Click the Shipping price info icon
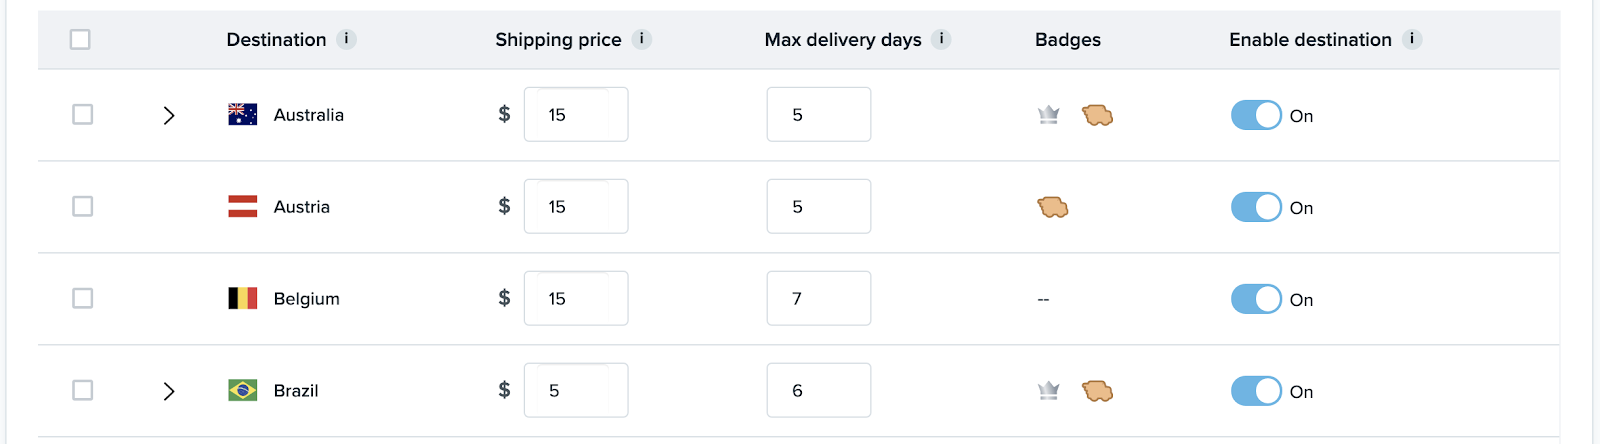1600x444 pixels. (x=642, y=39)
